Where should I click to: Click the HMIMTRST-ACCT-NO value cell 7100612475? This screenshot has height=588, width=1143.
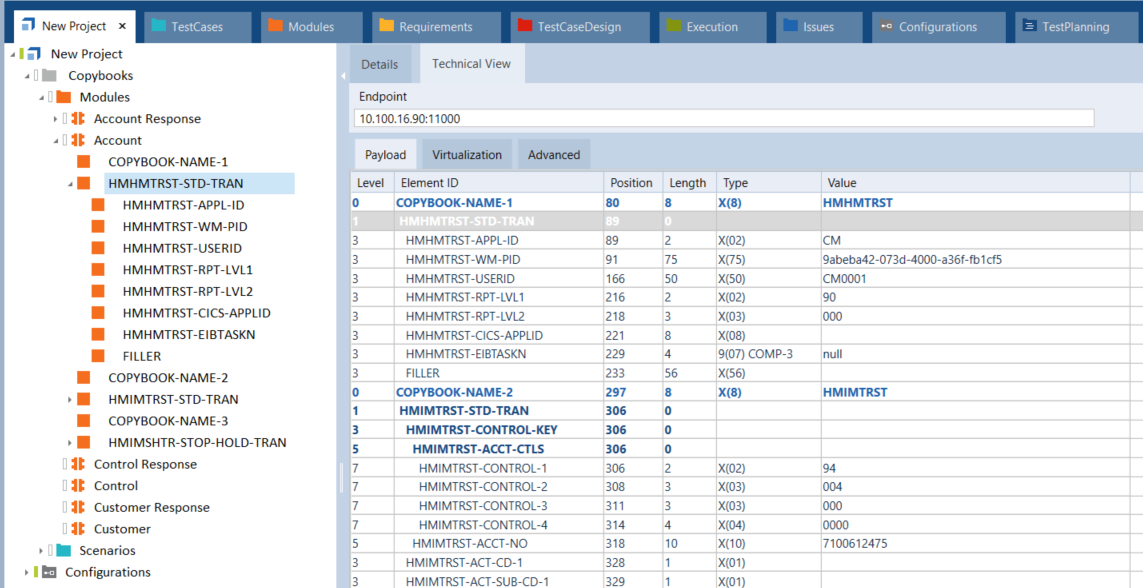[x=855, y=544]
